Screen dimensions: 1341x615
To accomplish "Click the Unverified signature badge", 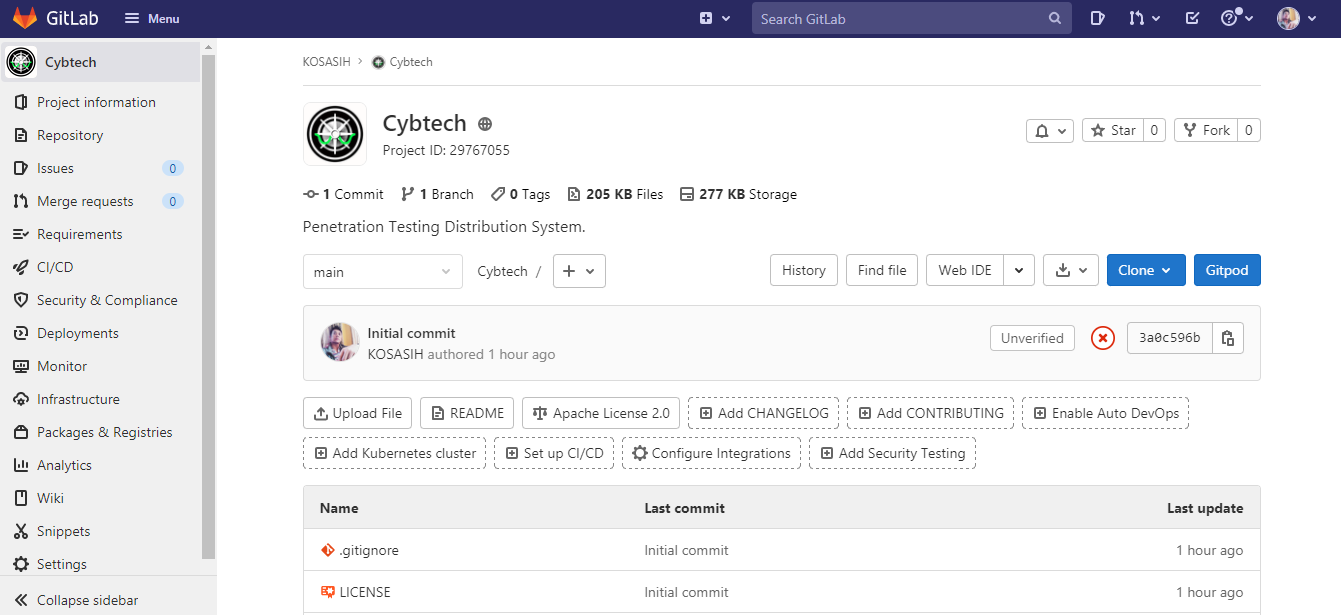I will [1032, 338].
